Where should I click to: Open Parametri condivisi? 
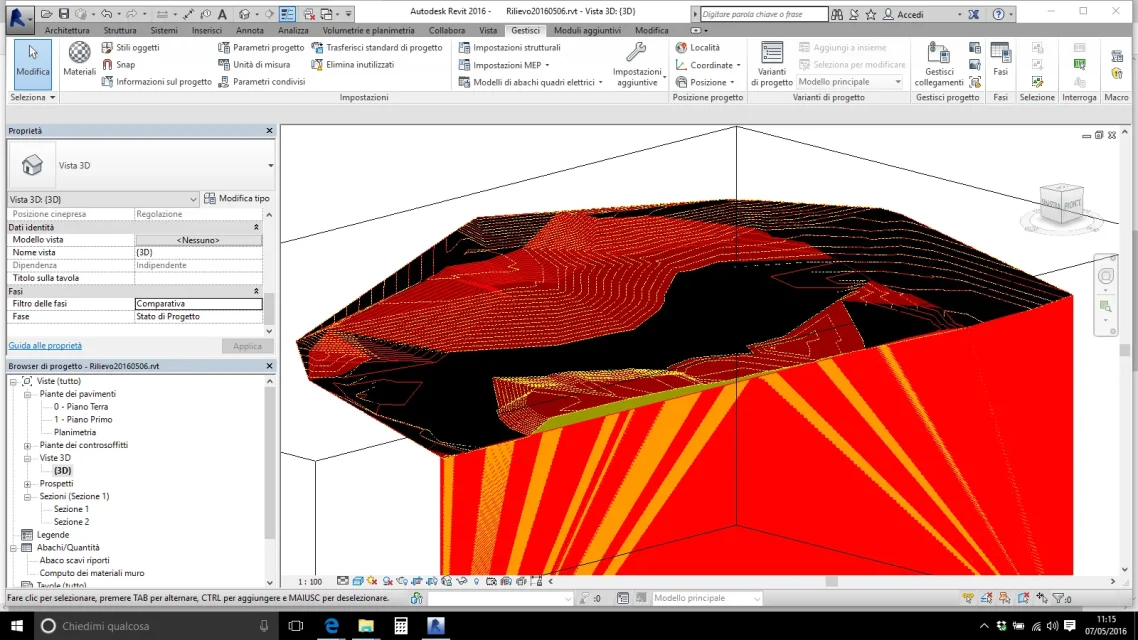click(261, 82)
